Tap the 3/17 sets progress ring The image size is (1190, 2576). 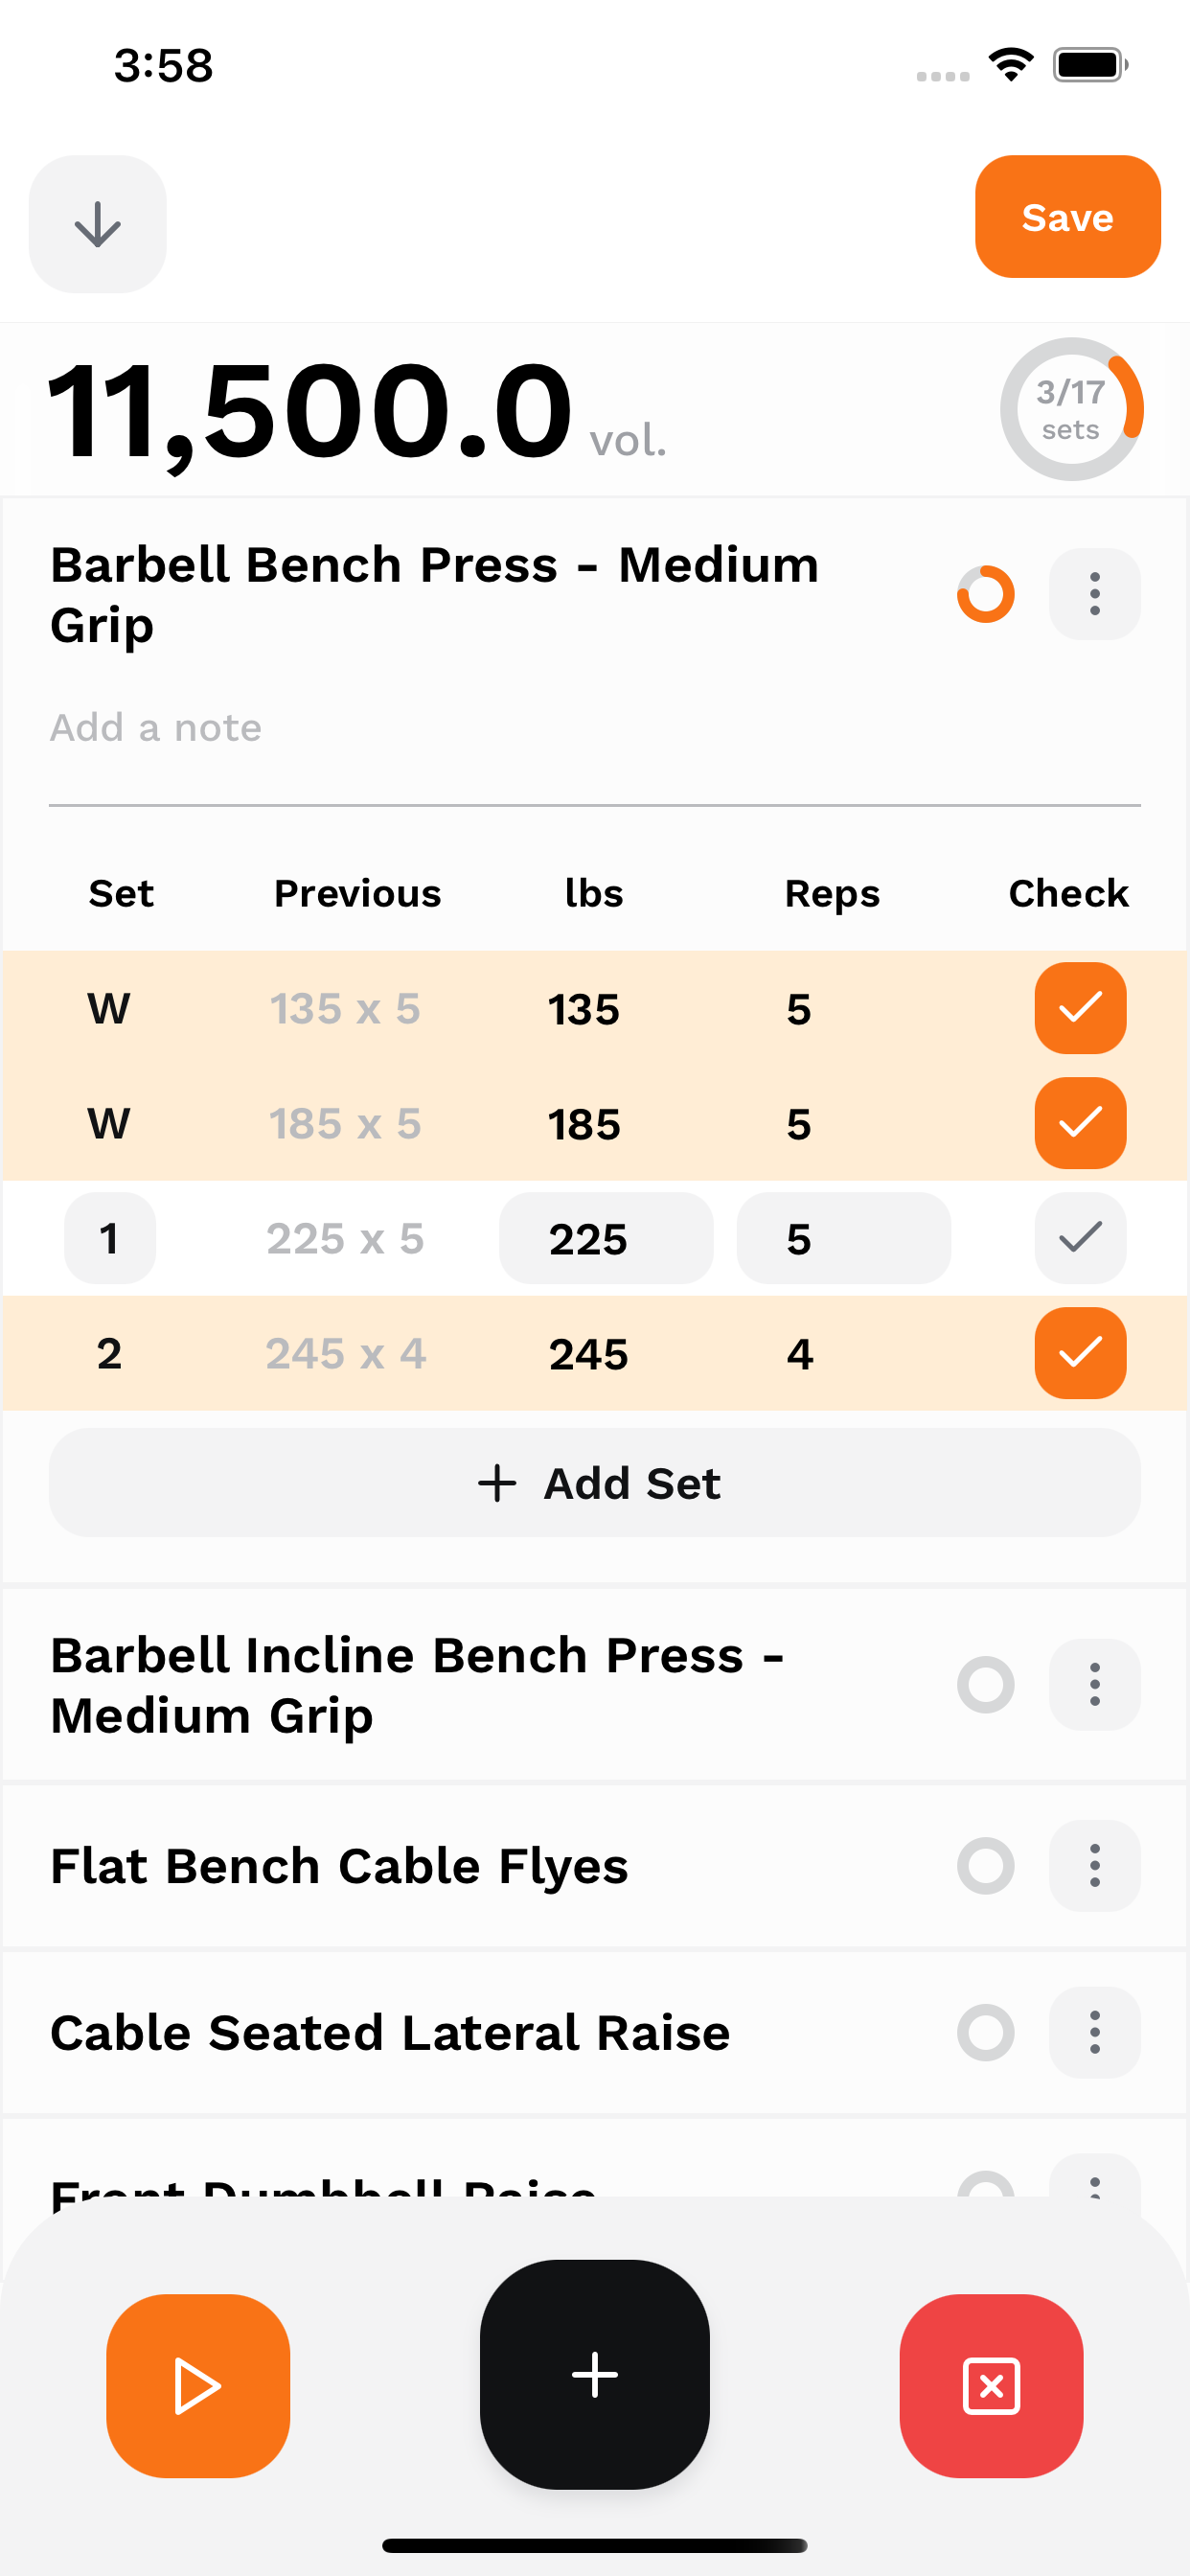(x=1070, y=409)
